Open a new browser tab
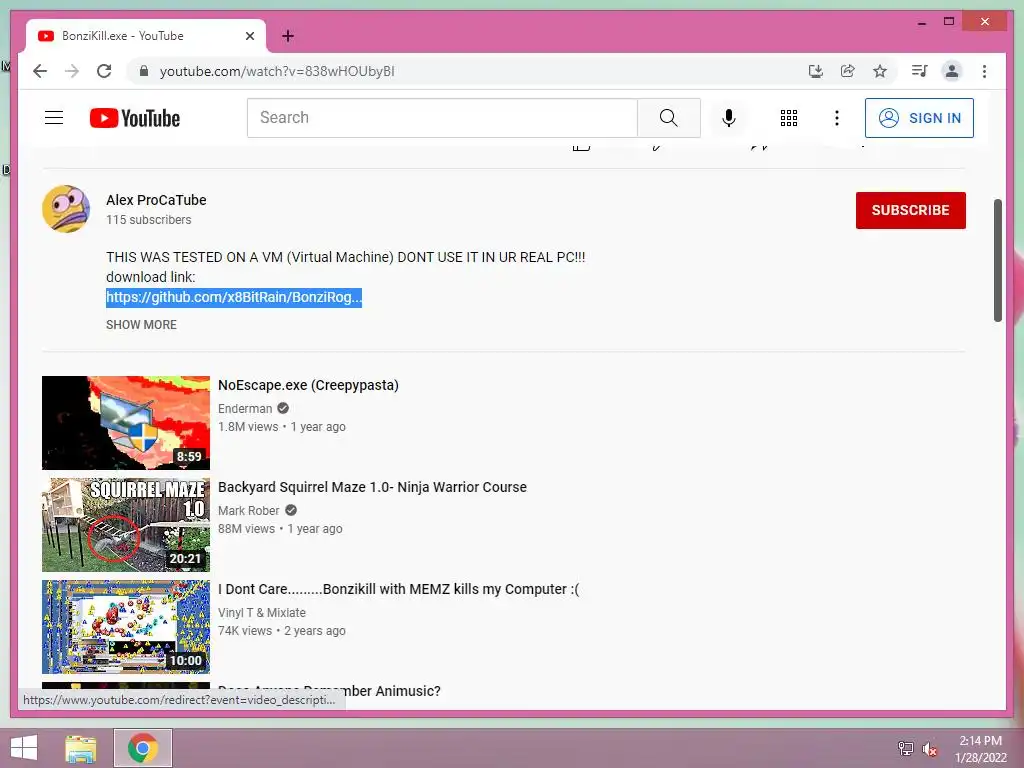 [x=287, y=36]
